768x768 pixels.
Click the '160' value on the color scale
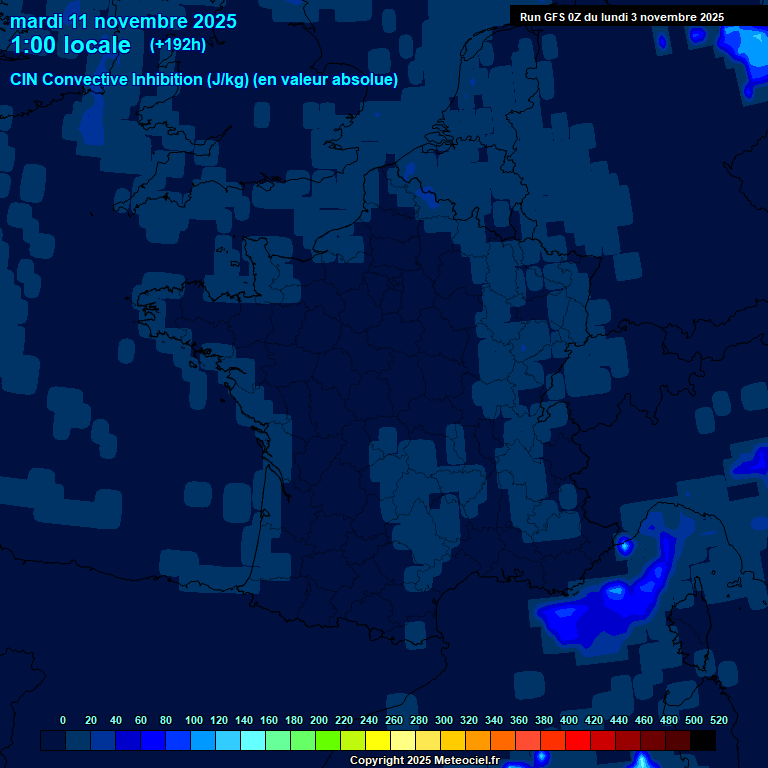[269, 720]
